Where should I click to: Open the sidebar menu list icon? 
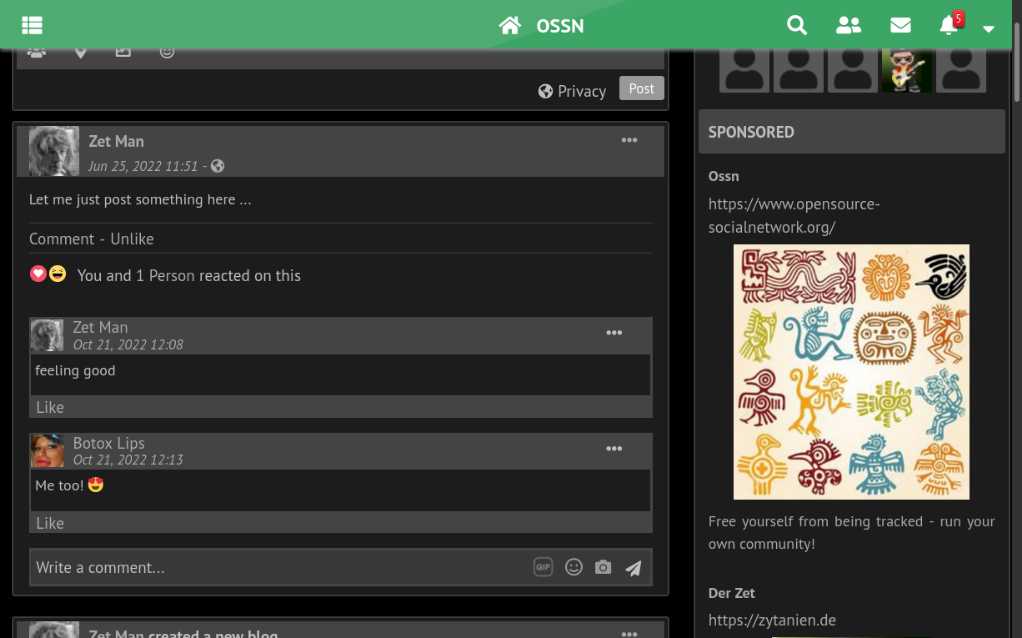(x=32, y=25)
